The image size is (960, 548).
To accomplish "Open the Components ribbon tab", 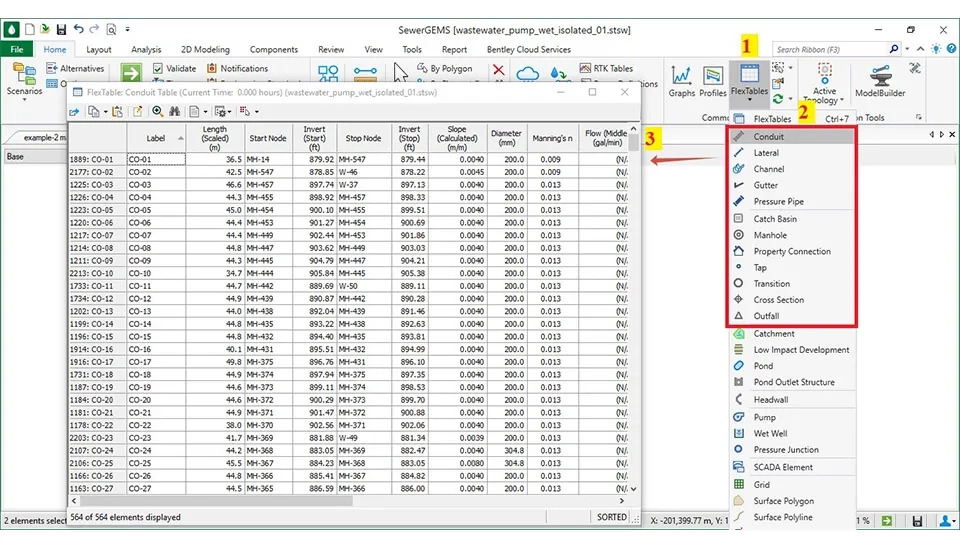I will click(x=273, y=49).
